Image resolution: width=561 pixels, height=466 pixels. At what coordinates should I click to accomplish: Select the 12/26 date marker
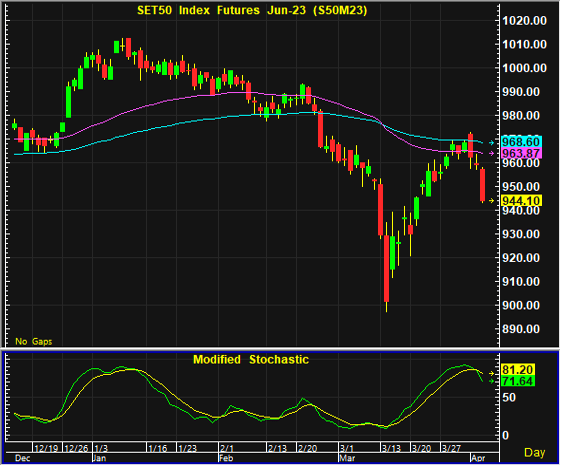click(x=76, y=448)
